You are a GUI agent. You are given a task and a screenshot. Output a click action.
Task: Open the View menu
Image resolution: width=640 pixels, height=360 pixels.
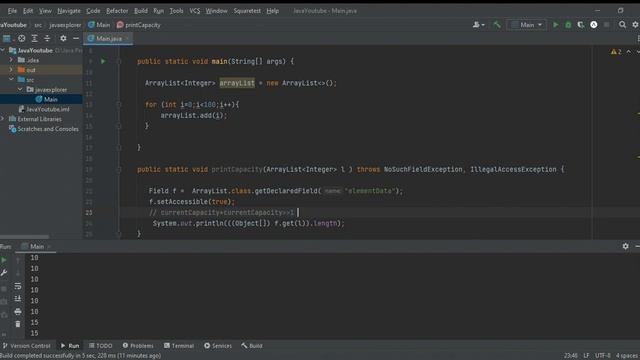click(45, 11)
